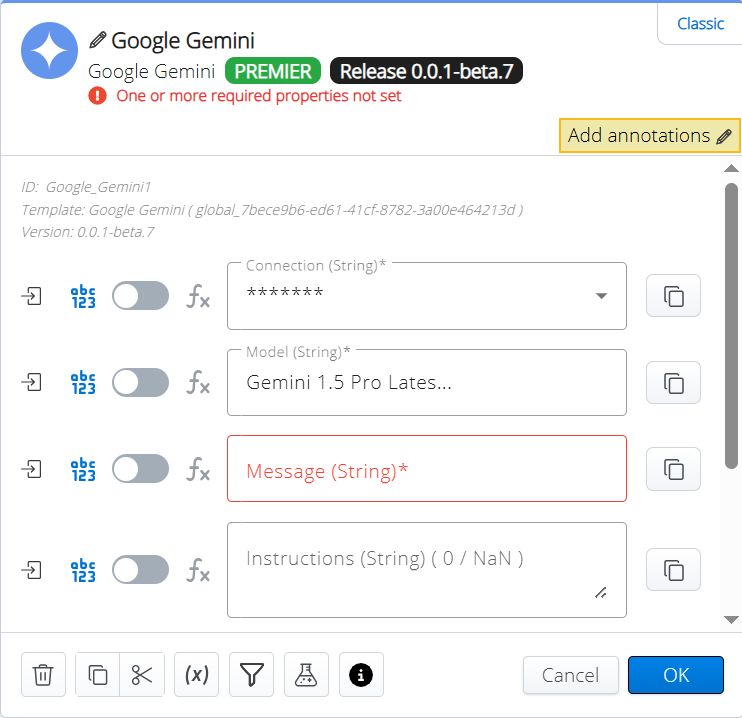The image size is (742, 718).
Task: Switch to the Classic view tab
Action: click(x=700, y=24)
